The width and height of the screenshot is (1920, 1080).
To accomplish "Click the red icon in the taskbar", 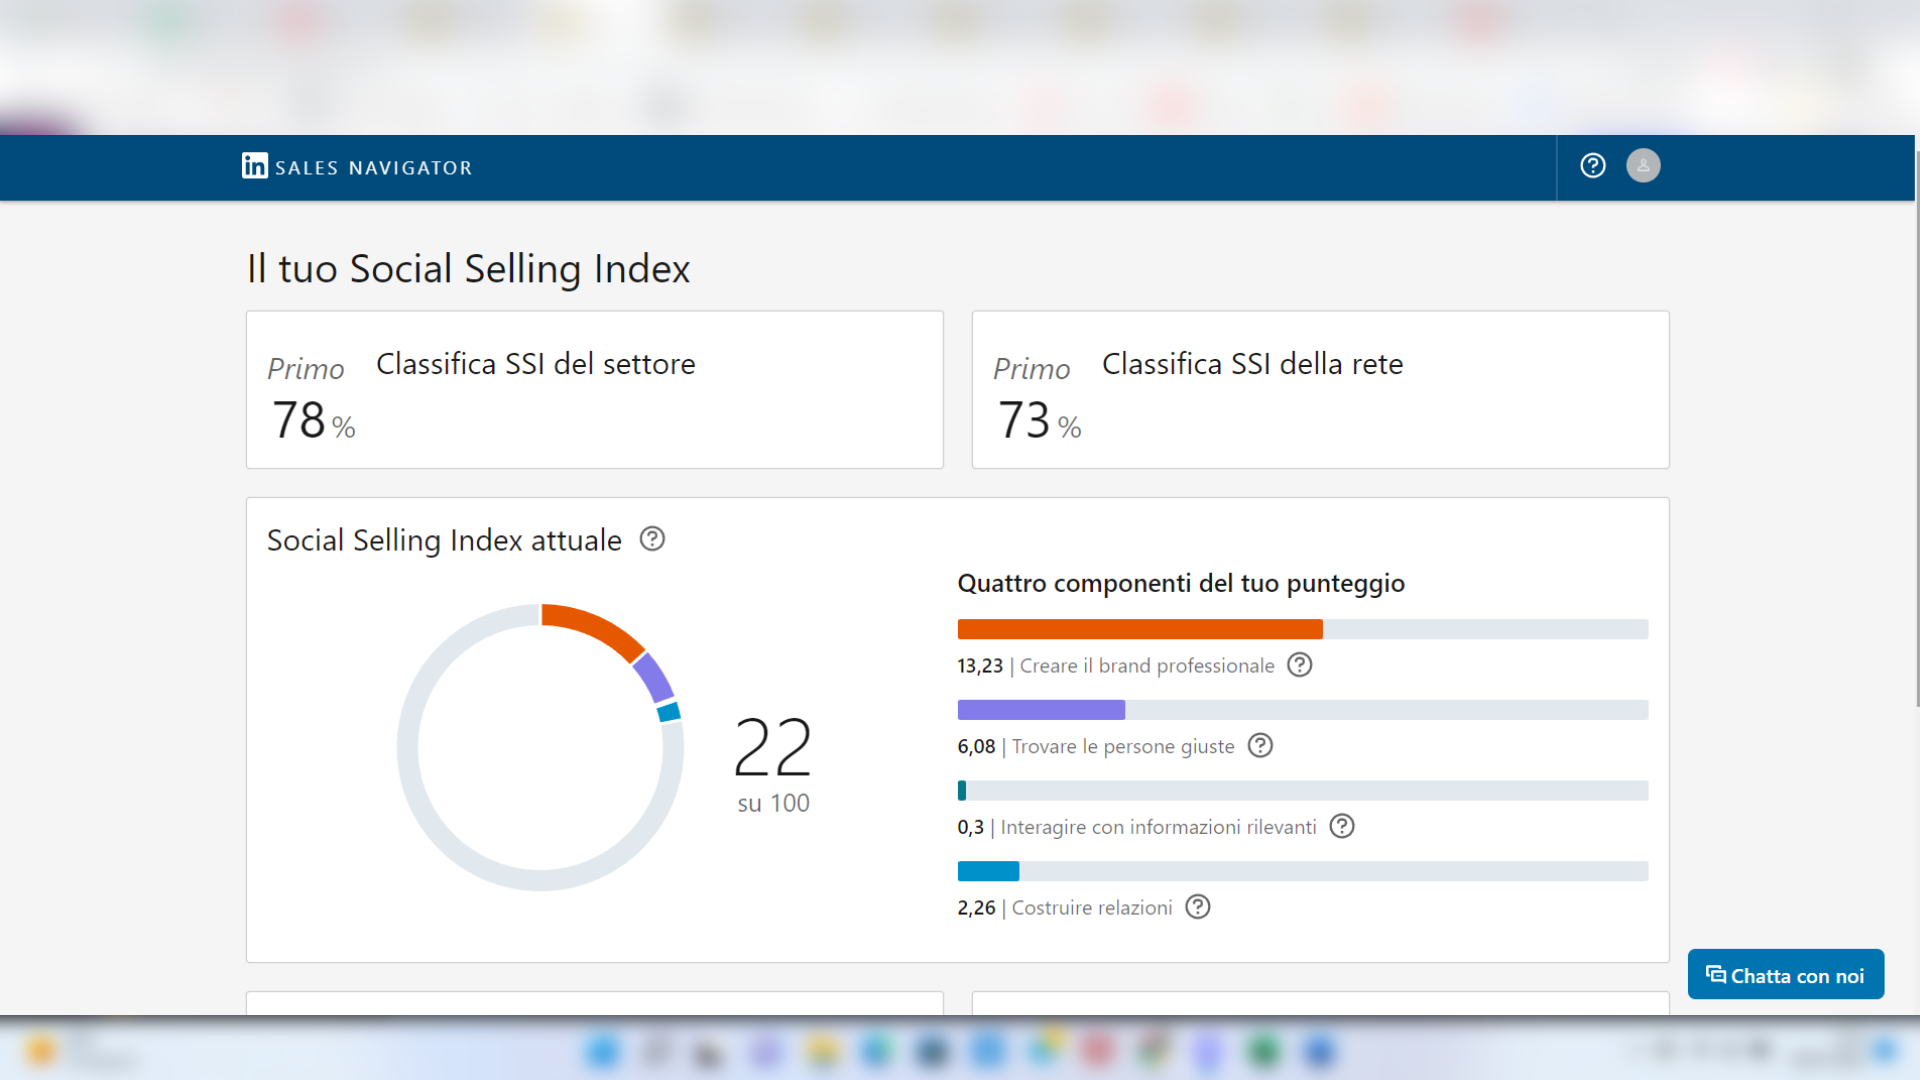I will [x=1099, y=1052].
